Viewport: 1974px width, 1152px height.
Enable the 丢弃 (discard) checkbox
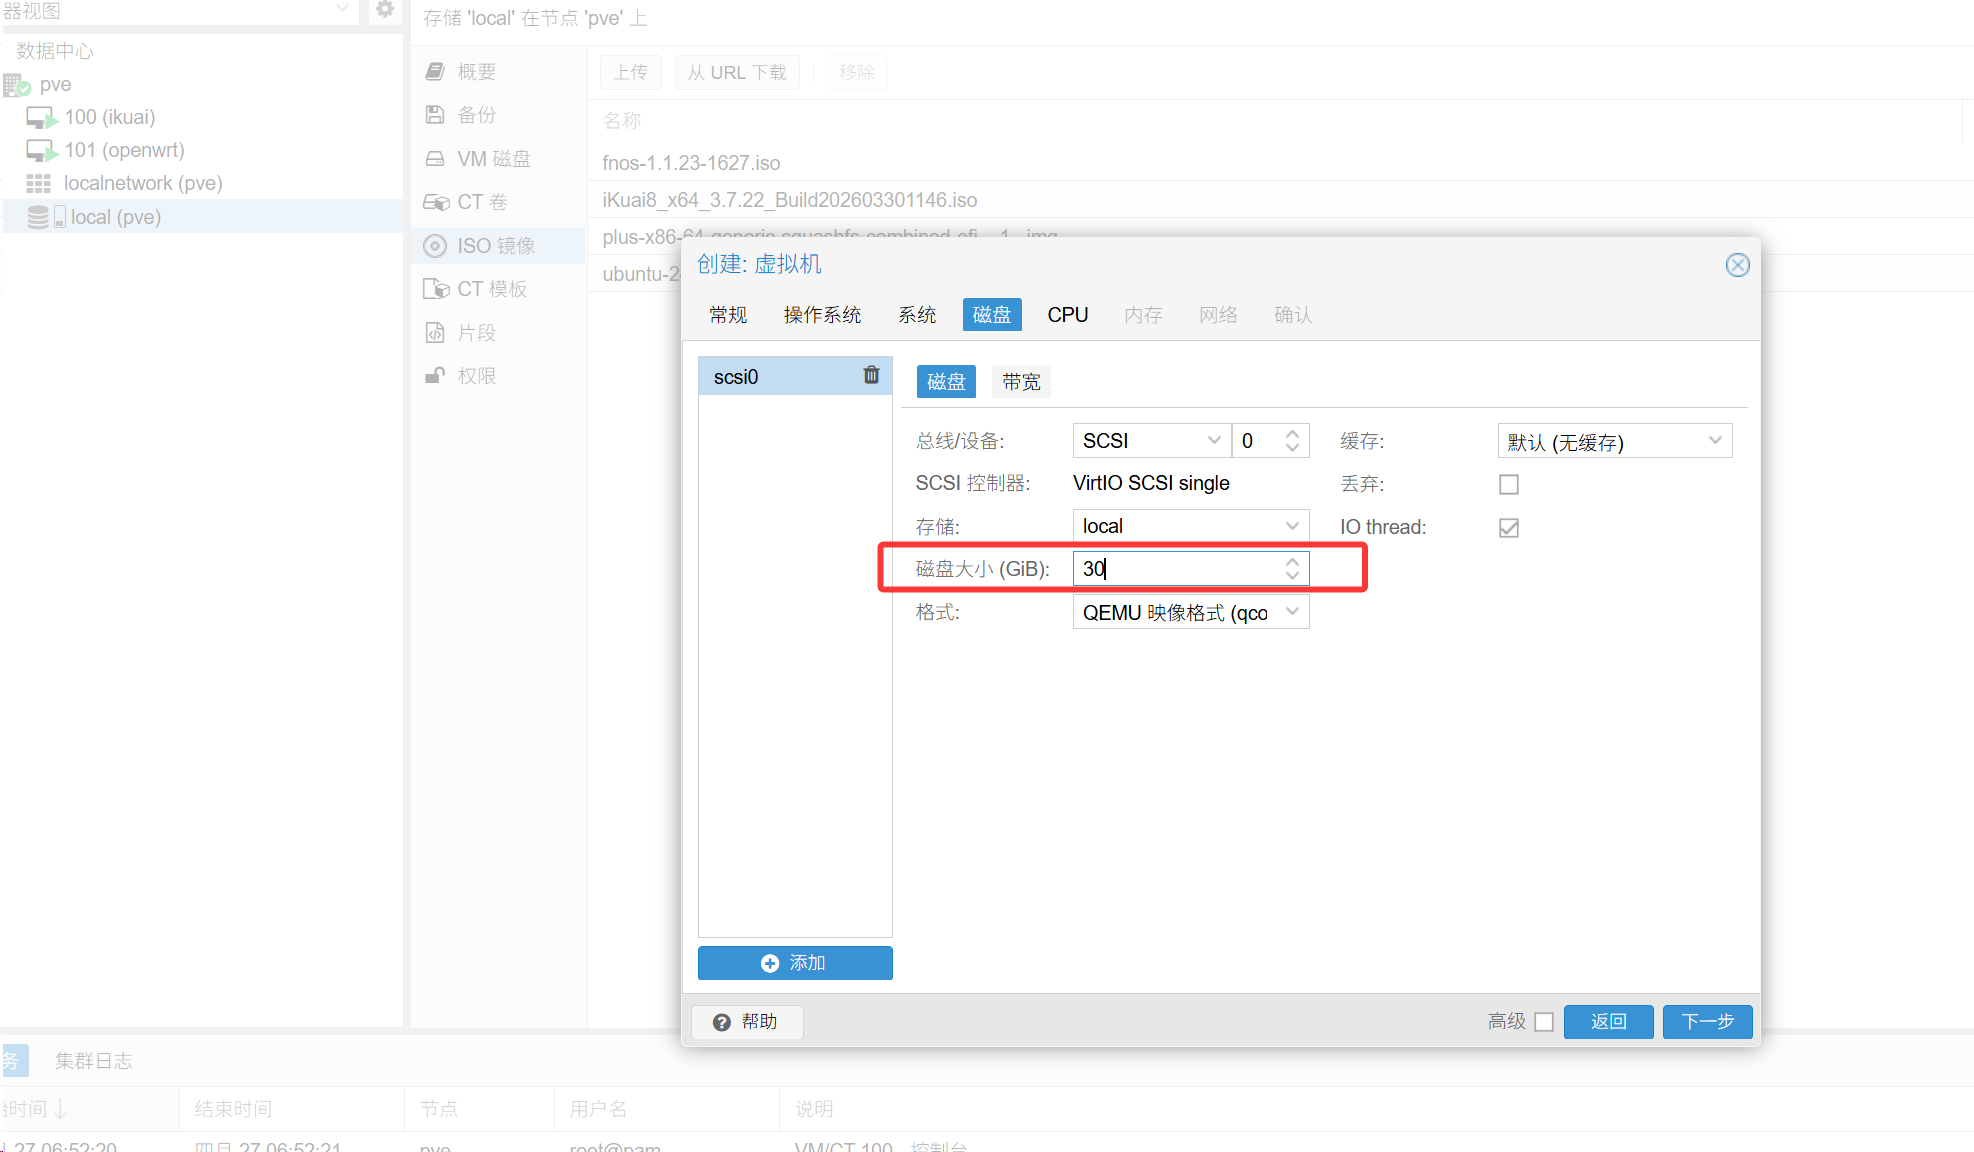point(1509,485)
